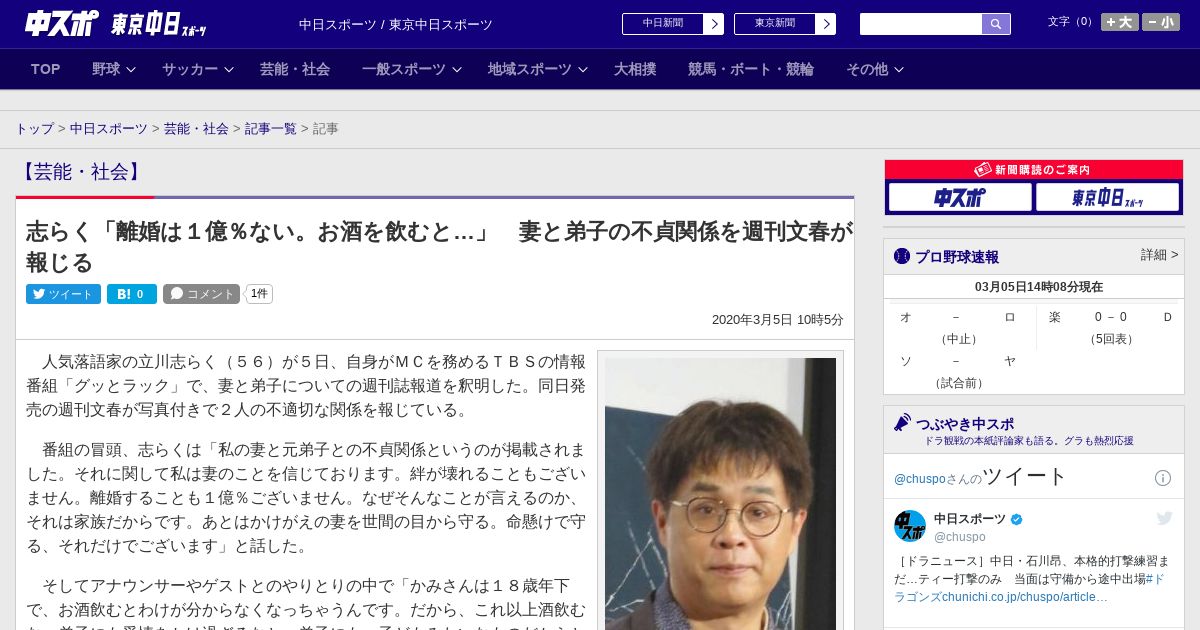Image resolution: width=1200 pixels, height=630 pixels.
Task: Click the site search input field
Action: click(921, 24)
